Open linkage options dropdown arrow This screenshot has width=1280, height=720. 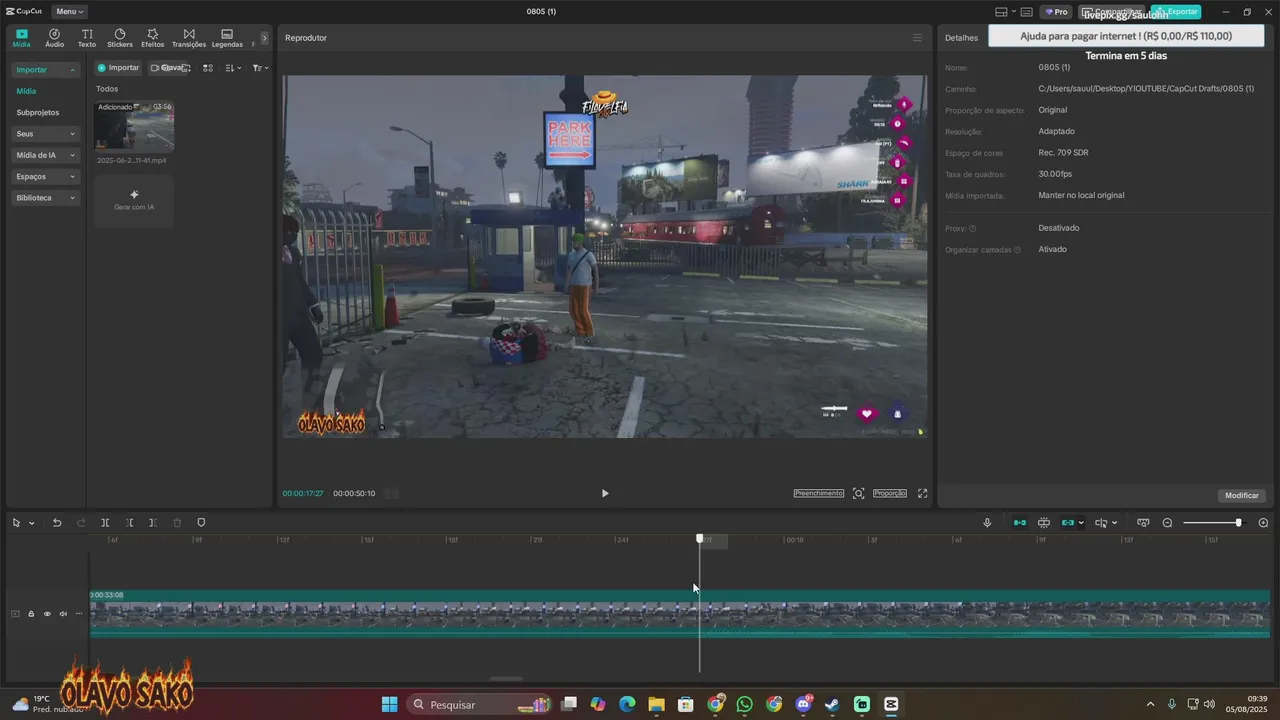coord(1081,523)
